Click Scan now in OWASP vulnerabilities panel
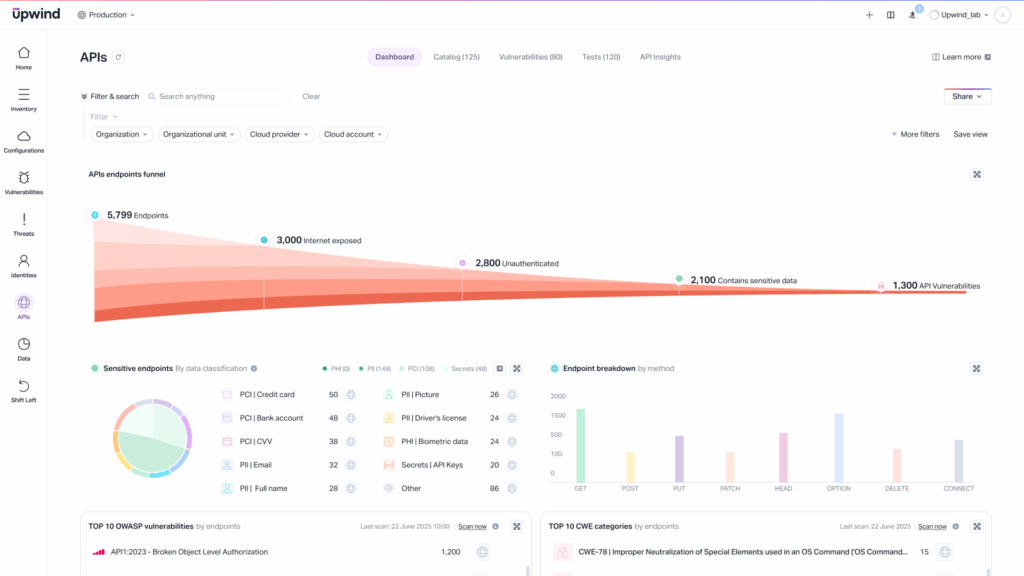The image size is (1024, 576). (474, 526)
